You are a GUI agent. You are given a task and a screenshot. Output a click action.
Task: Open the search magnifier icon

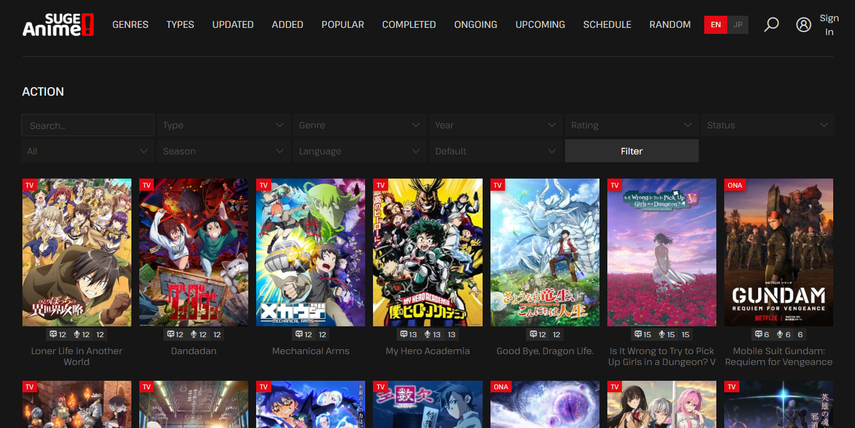[x=771, y=24]
